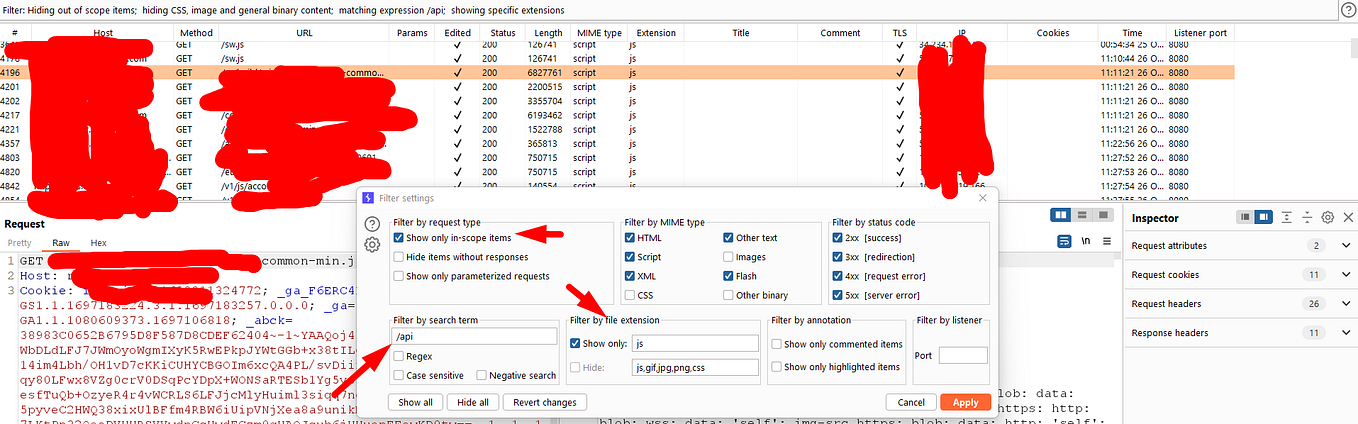Image resolution: width=1358 pixels, height=424 pixels.
Task: Toggle the \n non-printable characters icon
Action: coord(1087,241)
